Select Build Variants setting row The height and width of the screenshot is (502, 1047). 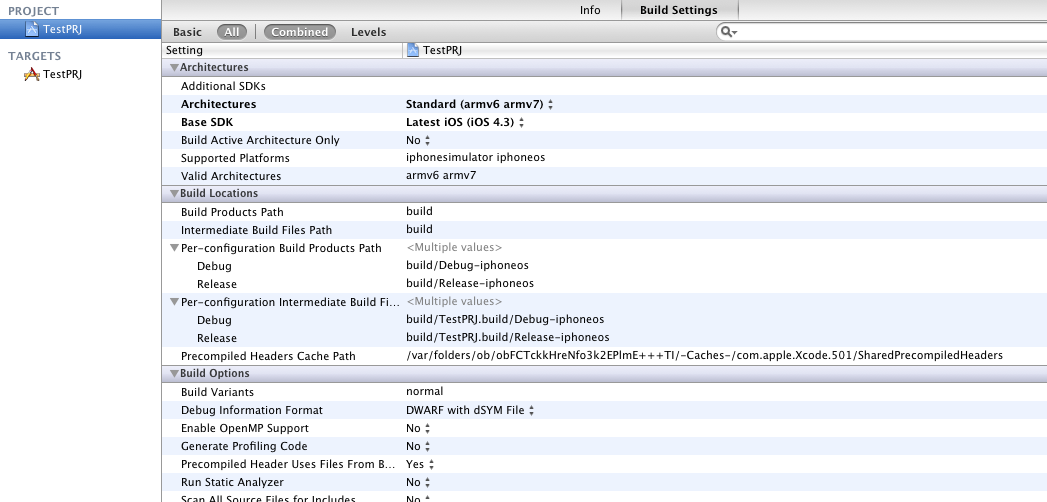point(604,392)
